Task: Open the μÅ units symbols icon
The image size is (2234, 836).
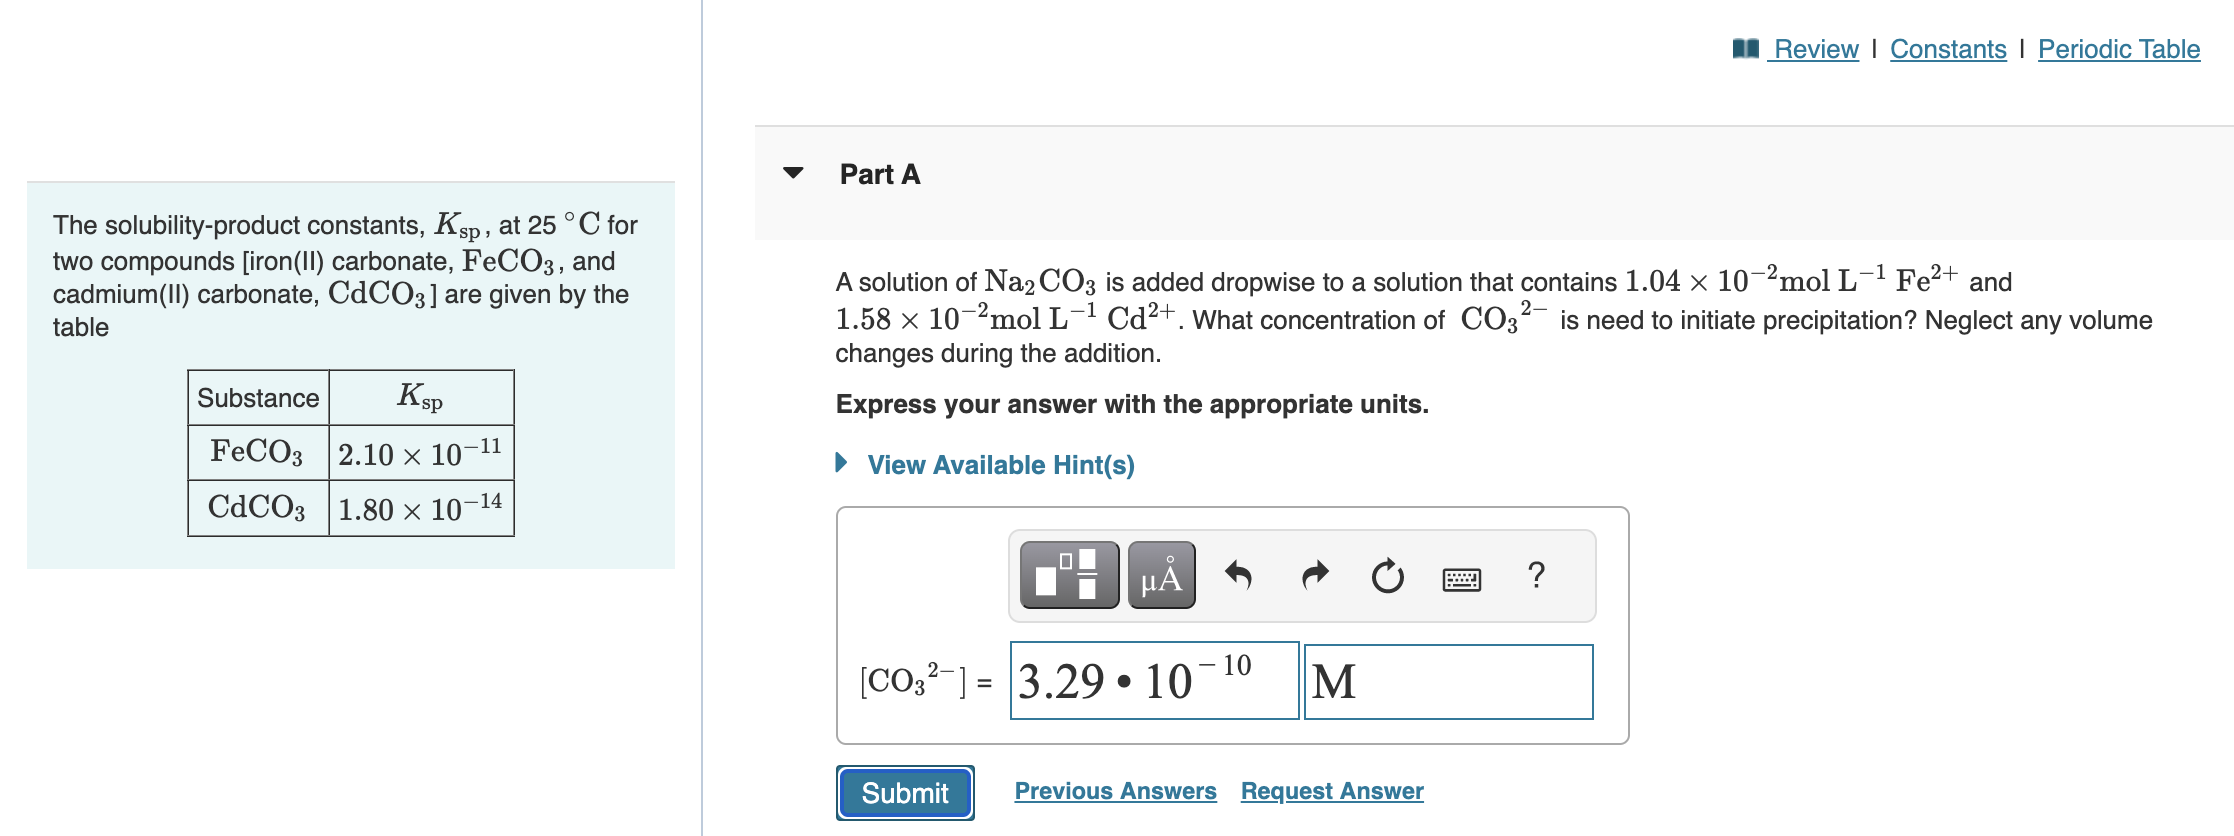Action: (1161, 574)
